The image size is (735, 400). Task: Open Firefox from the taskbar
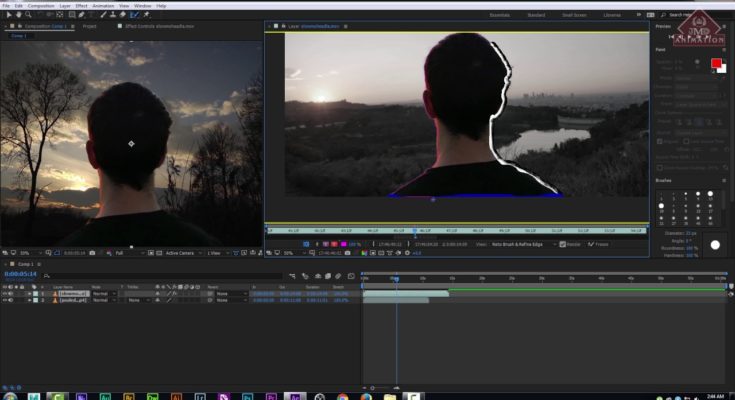366,397
